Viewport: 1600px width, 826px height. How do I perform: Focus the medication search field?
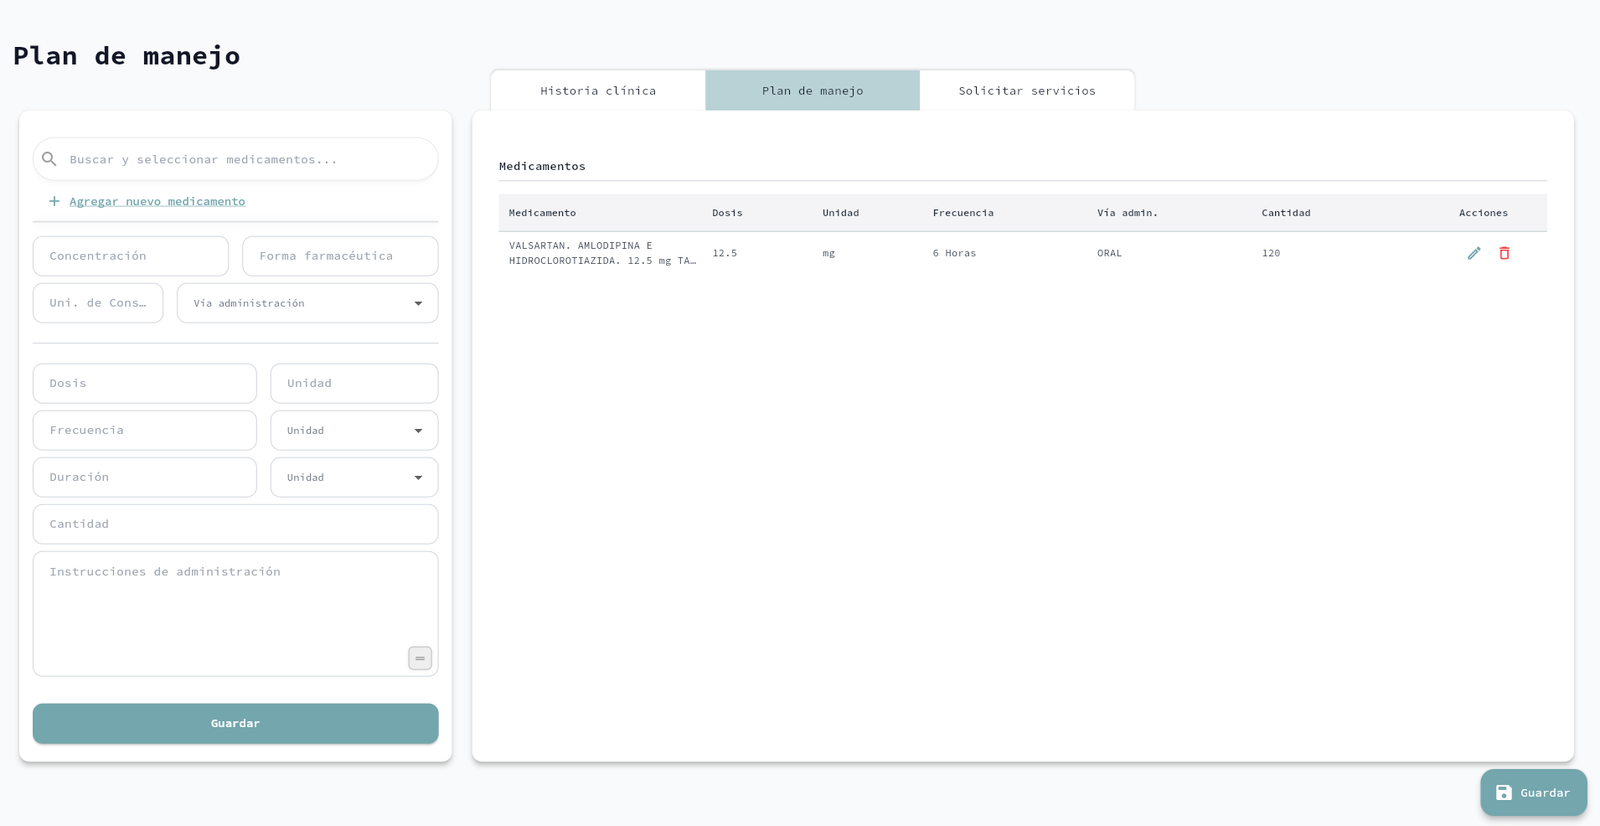click(235, 159)
